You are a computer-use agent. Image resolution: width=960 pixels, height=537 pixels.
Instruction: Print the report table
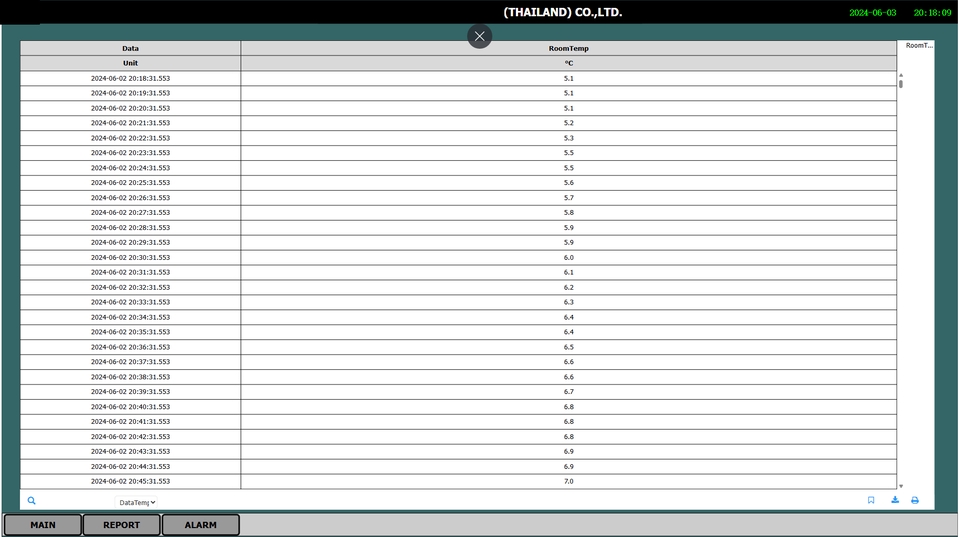(915, 500)
